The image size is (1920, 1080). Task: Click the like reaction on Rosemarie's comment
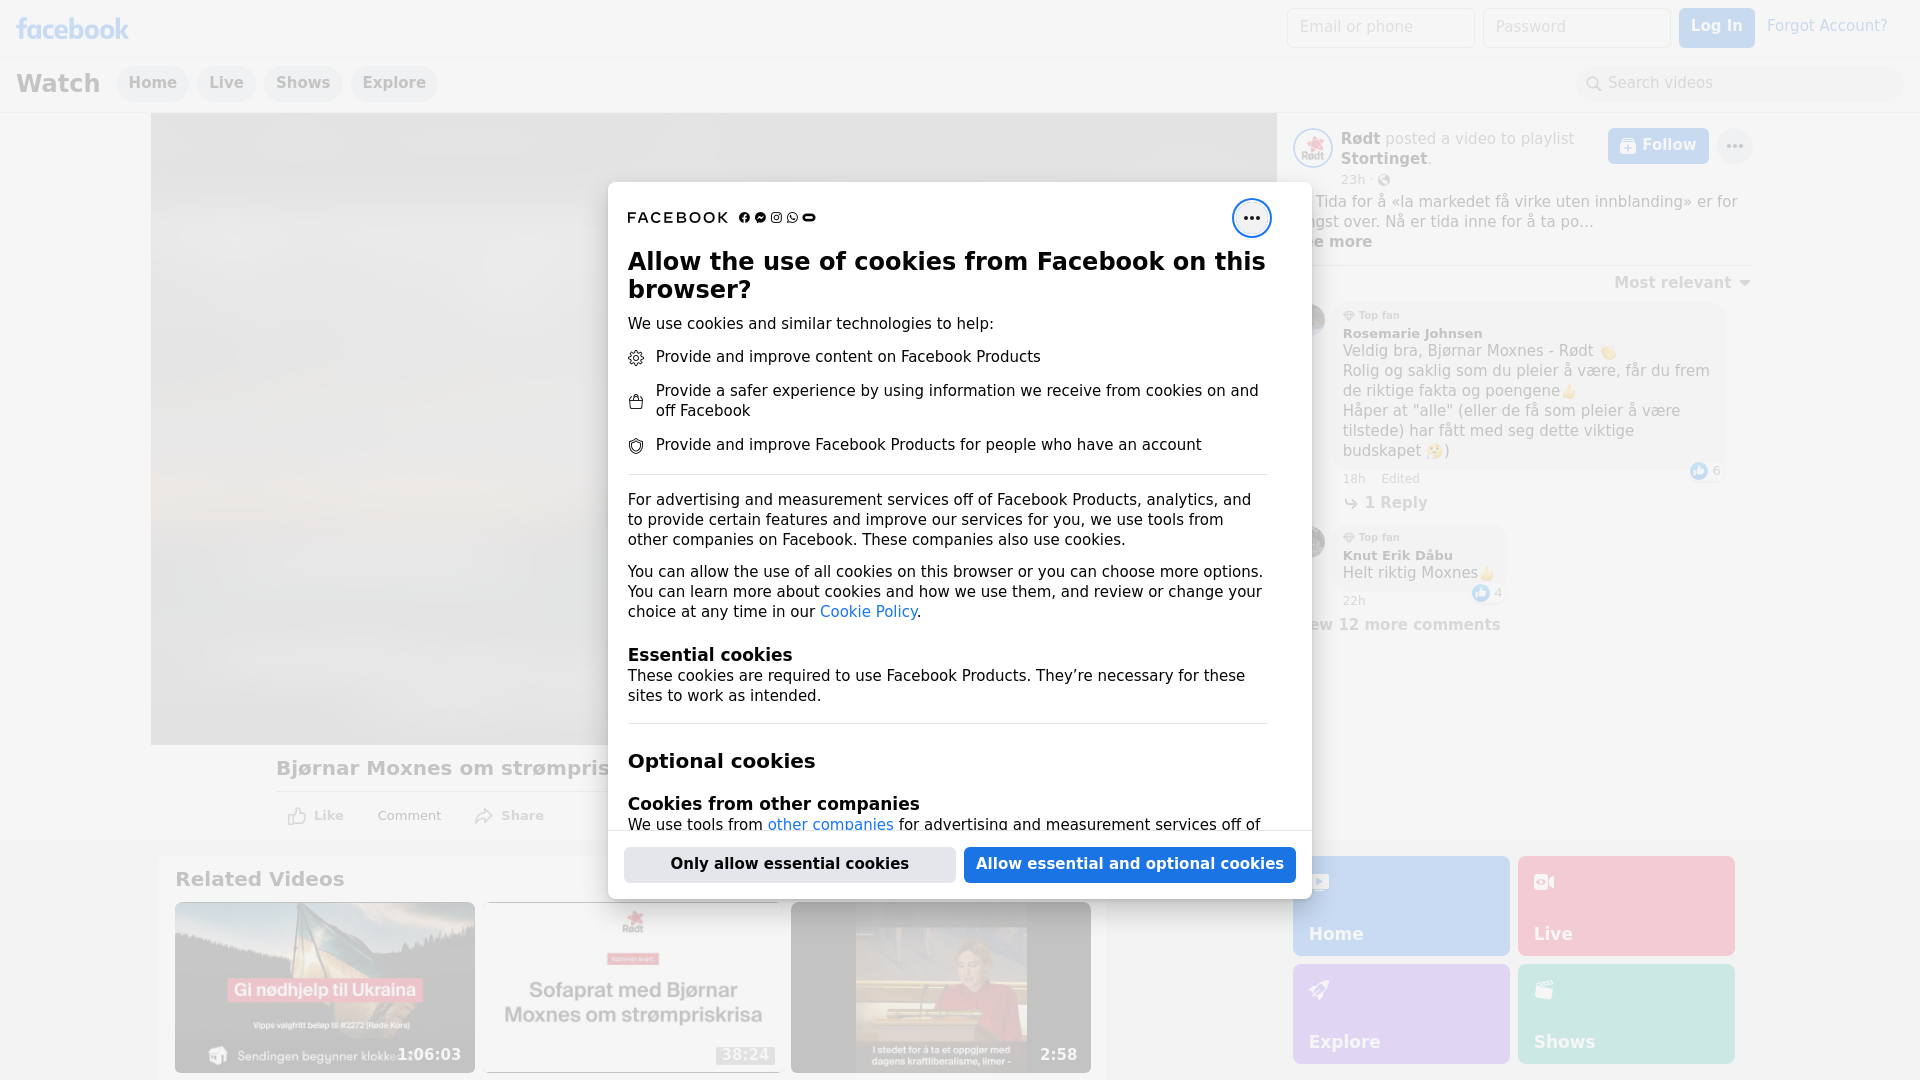tap(1698, 471)
